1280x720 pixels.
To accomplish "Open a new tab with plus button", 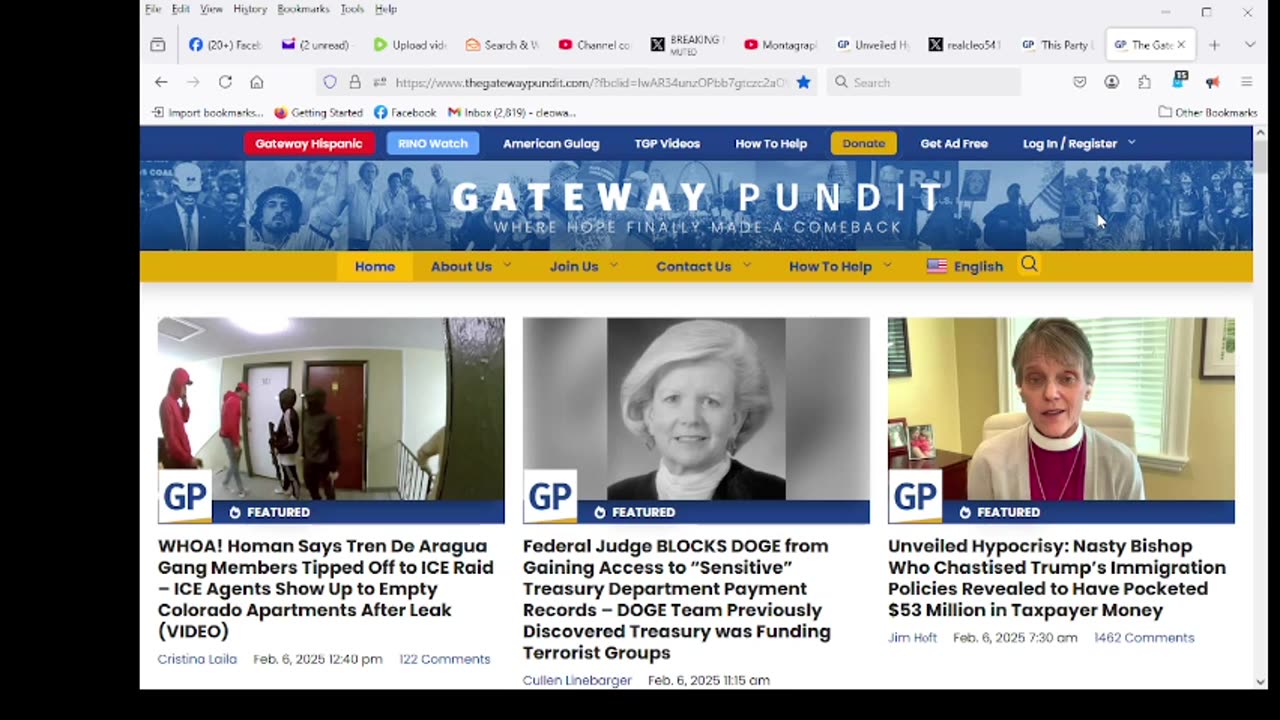I will coord(1214,45).
